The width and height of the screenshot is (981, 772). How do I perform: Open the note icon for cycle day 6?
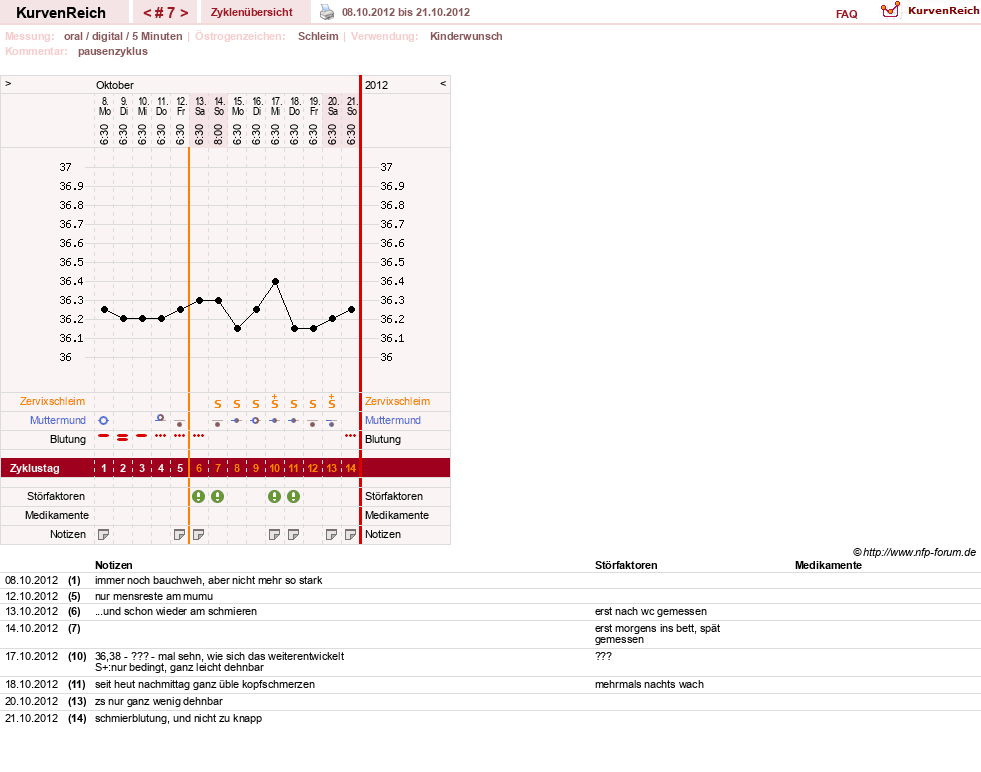click(x=198, y=534)
